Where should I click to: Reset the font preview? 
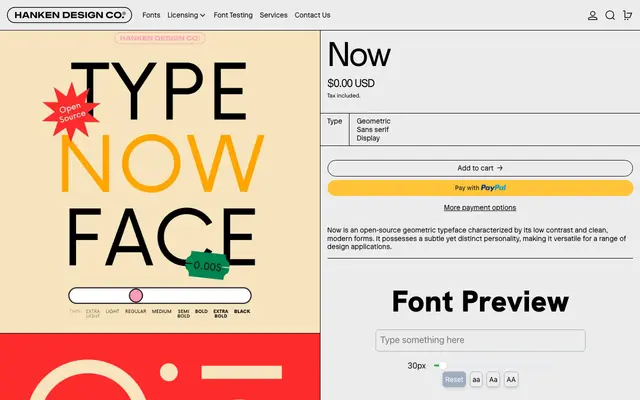tap(454, 380)
